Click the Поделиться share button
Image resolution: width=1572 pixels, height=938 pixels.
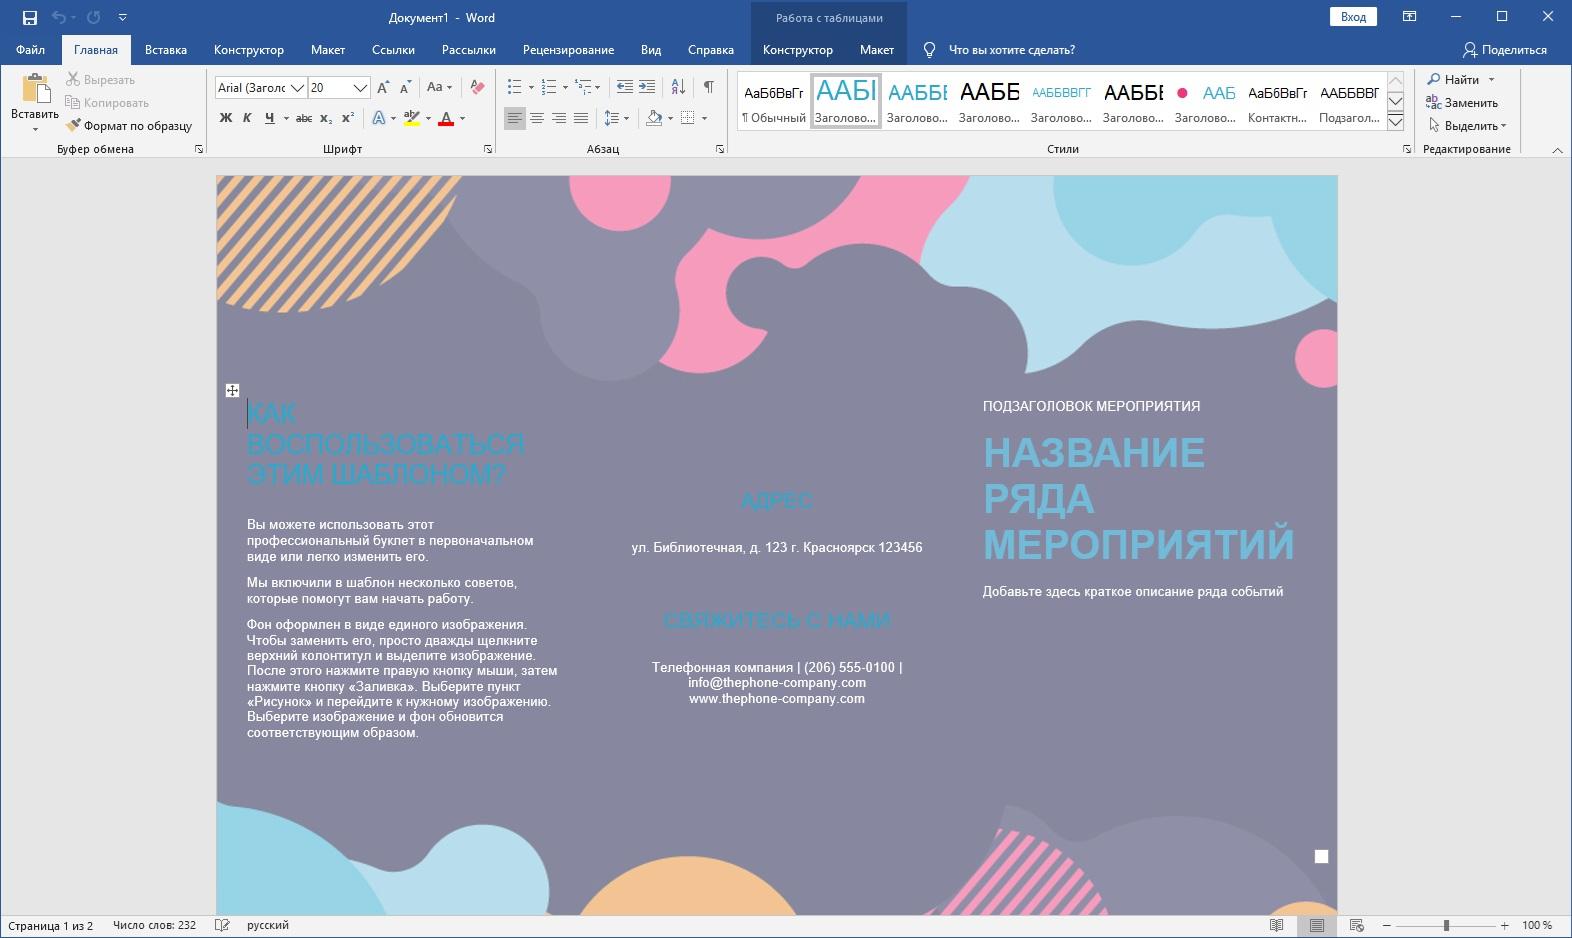tap(1504, 50)
